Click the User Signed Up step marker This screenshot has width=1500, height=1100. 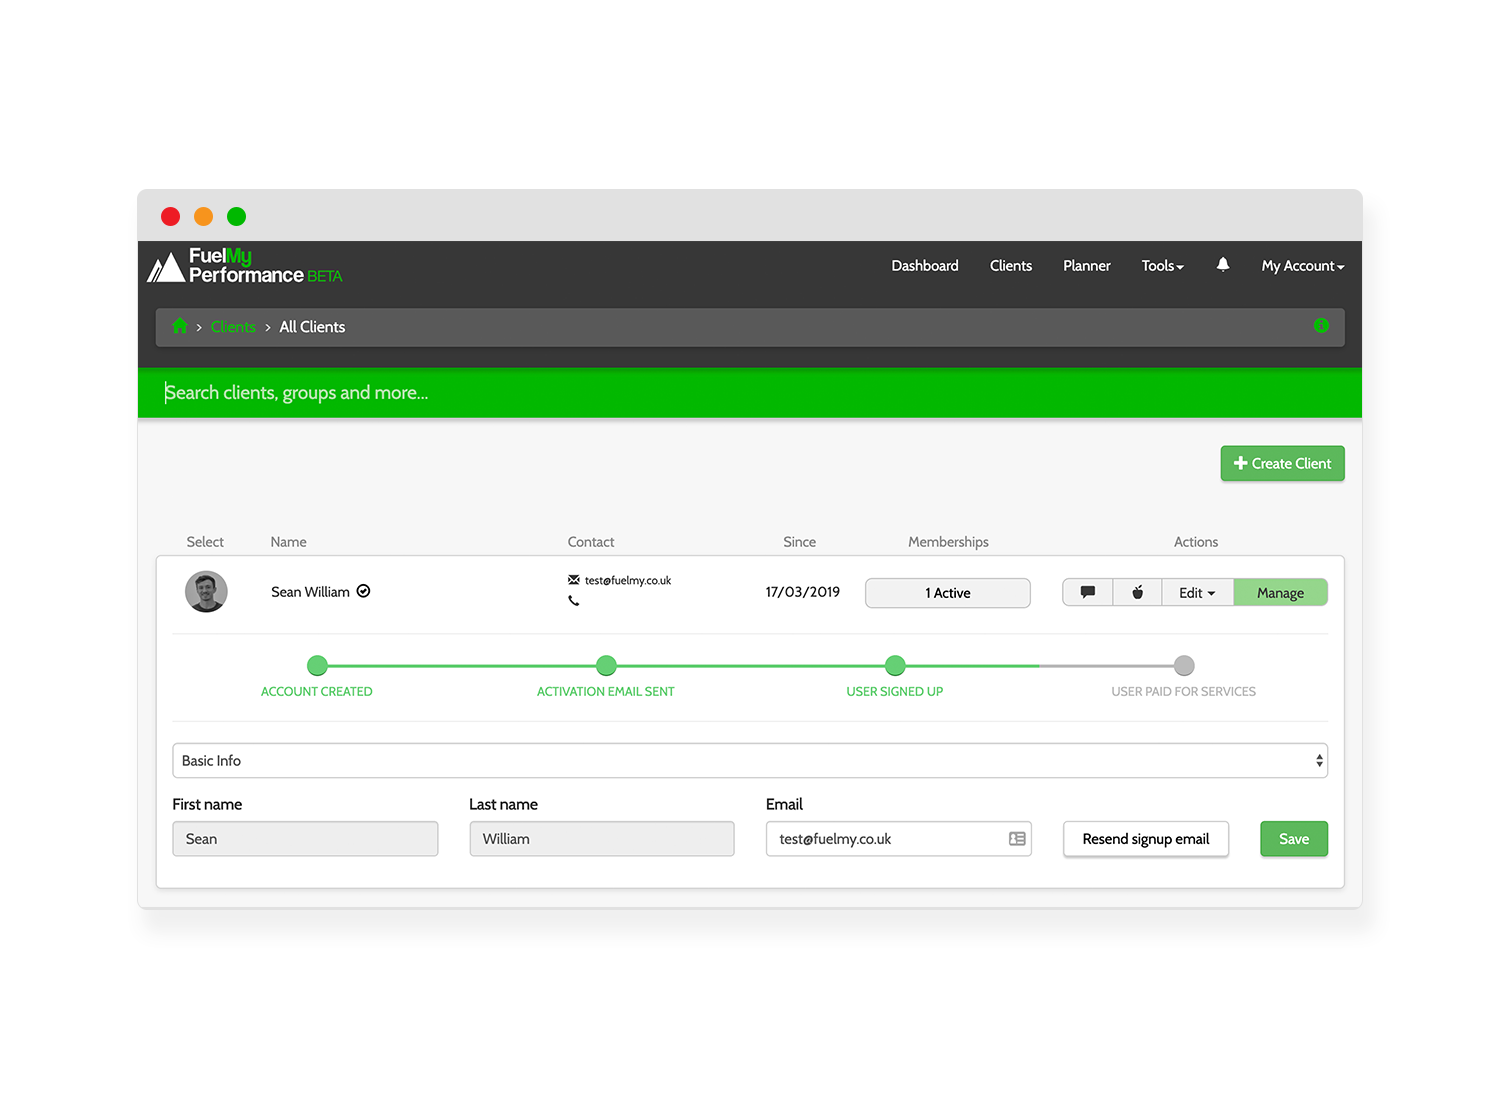pos(895,665)
